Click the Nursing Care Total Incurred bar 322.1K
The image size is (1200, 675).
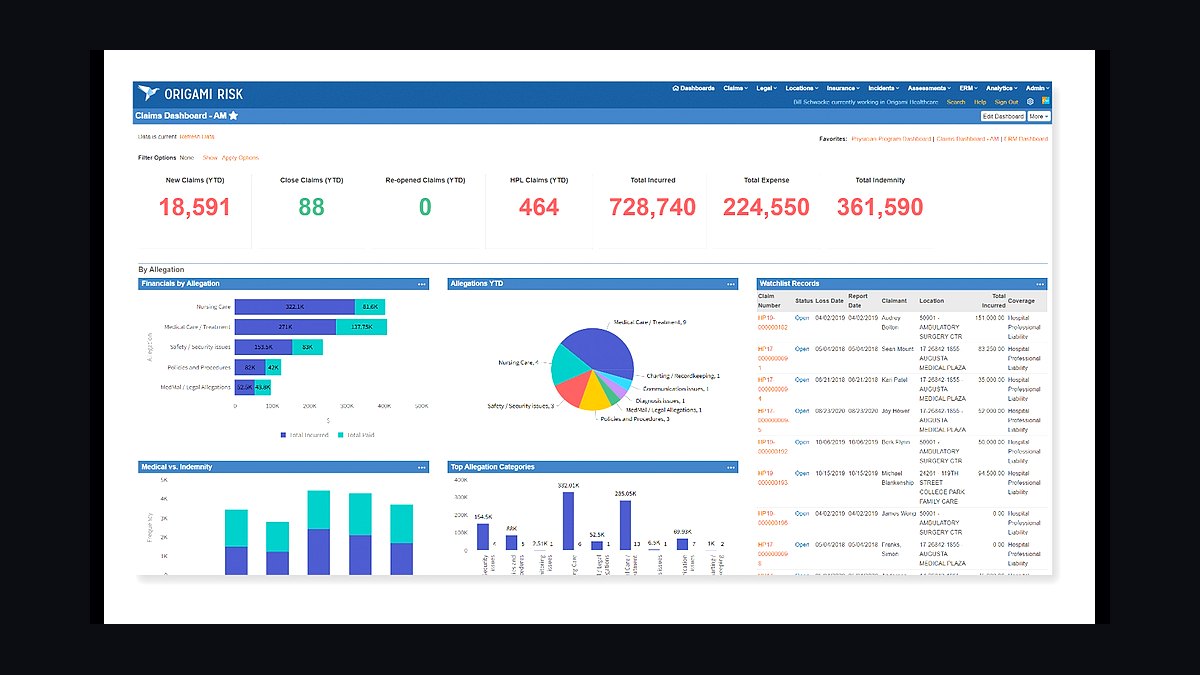coord(295,307)
